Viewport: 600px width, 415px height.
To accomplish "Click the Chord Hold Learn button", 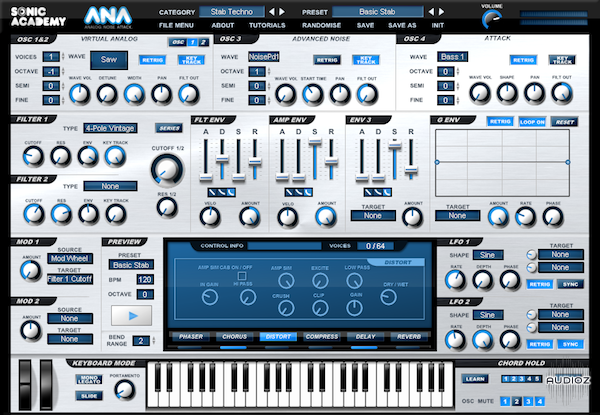I will coord(475,379).
